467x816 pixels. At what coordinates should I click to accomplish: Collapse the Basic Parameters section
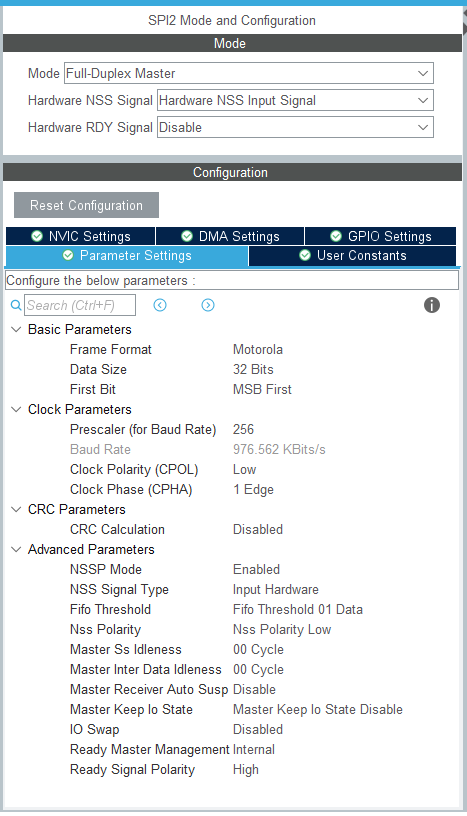click(16, 329)
